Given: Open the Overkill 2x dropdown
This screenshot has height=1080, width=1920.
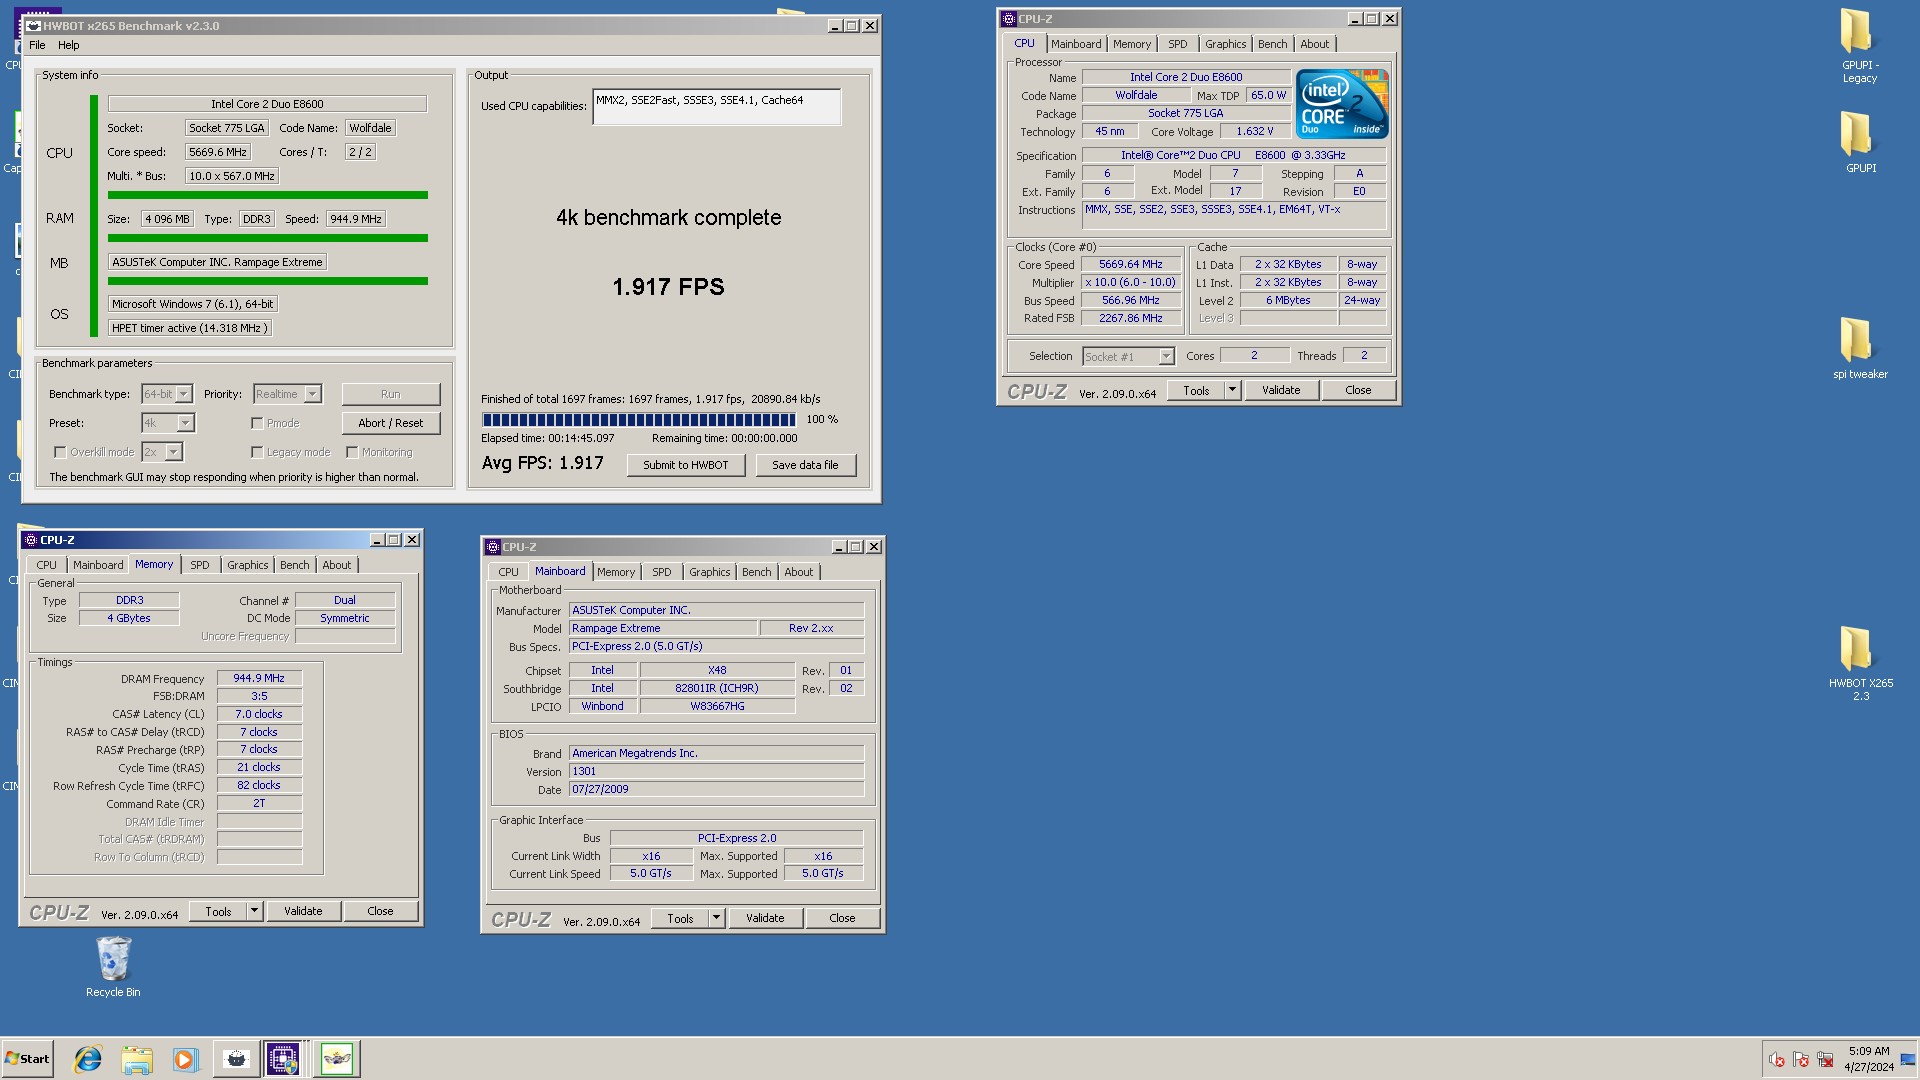Looking at the screenshot, I should click(174, 453).
